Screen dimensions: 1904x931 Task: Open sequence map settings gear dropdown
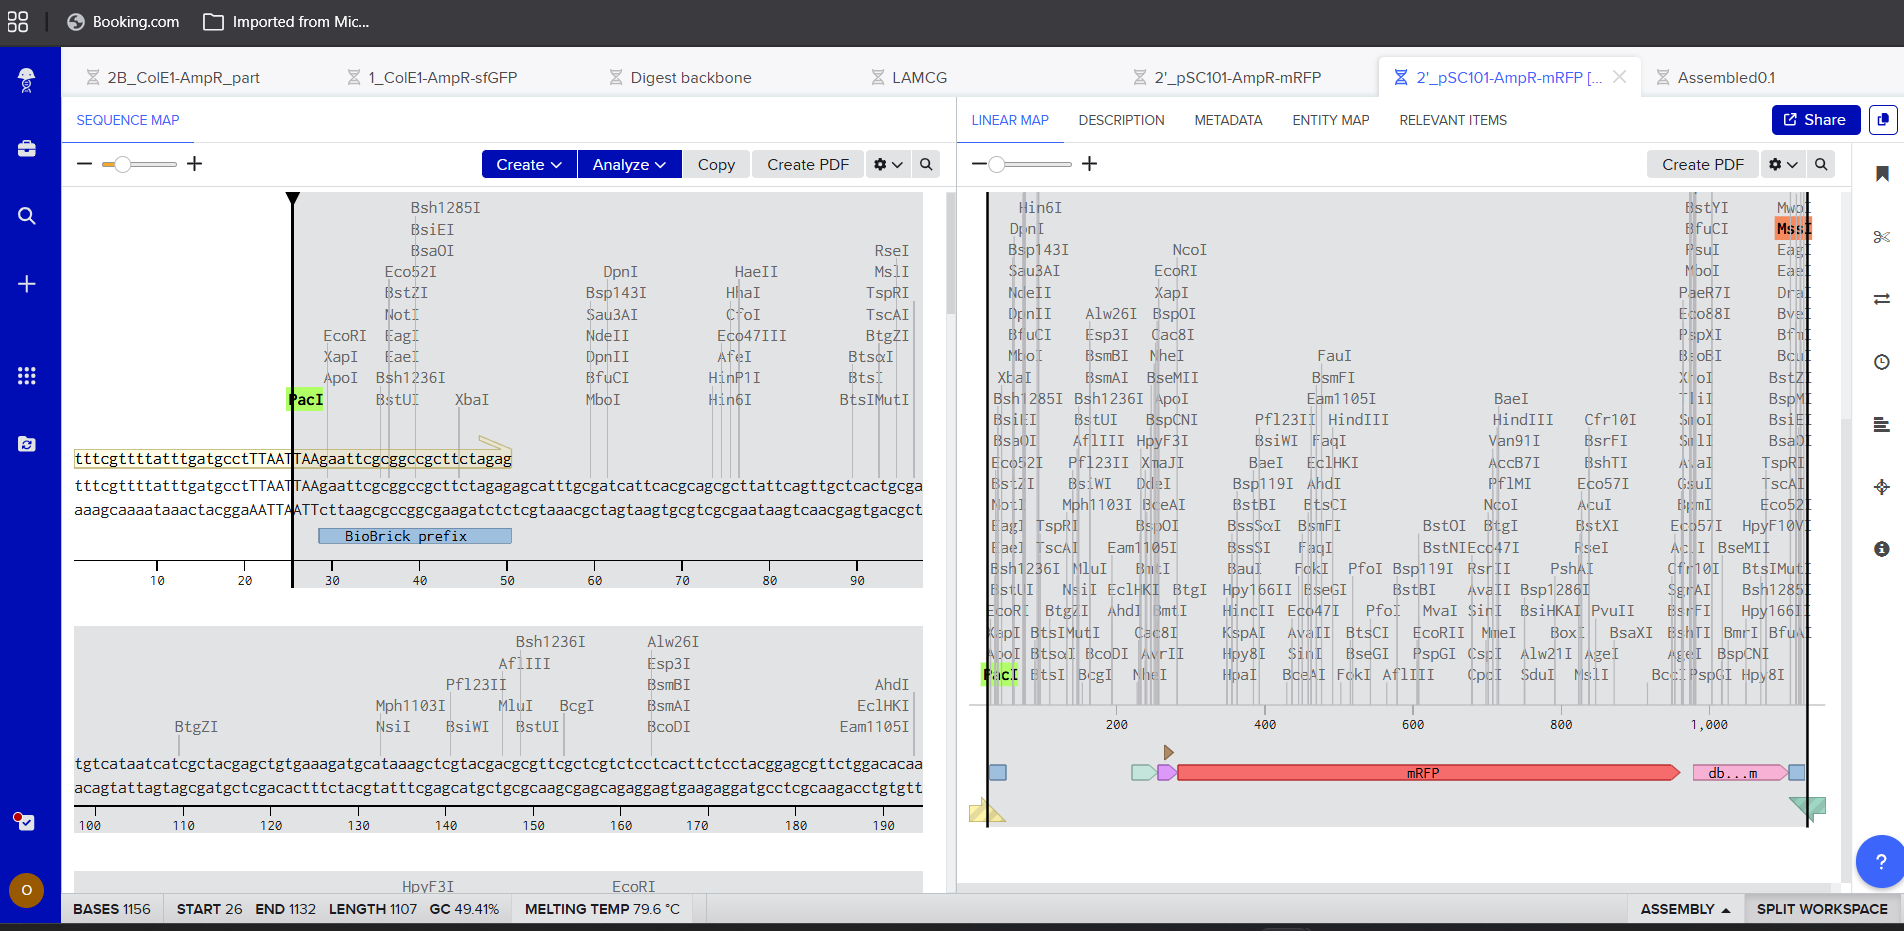click(x=887, y=165)
